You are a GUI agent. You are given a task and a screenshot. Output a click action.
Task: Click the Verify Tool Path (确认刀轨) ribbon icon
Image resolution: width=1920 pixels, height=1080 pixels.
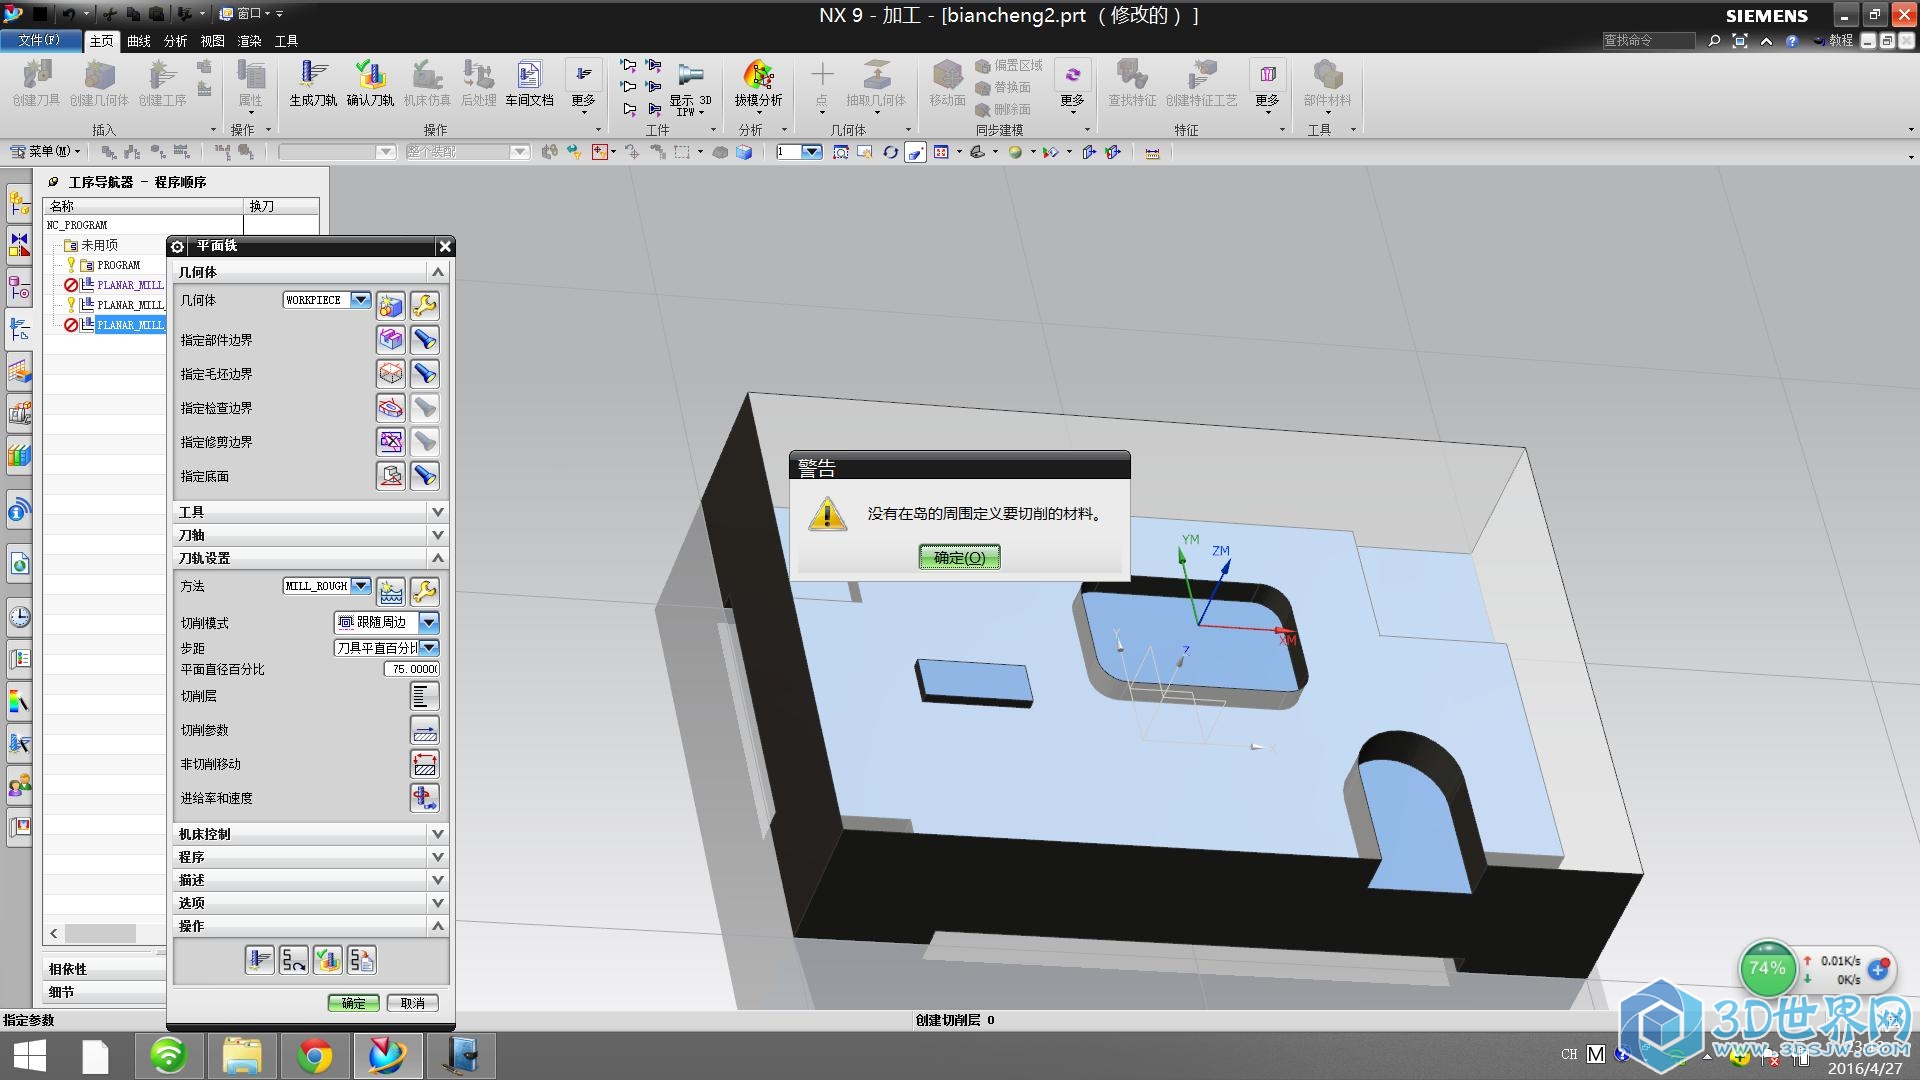point(370,82)
